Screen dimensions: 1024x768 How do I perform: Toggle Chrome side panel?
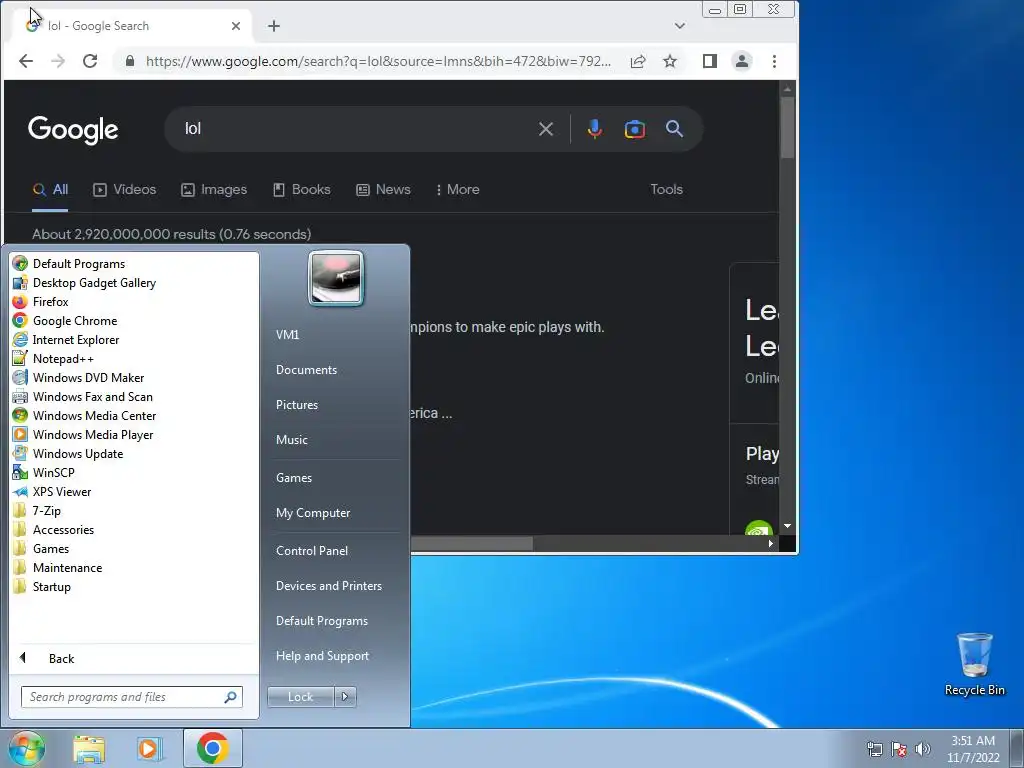pyautogui.click(x=710, y=61)
